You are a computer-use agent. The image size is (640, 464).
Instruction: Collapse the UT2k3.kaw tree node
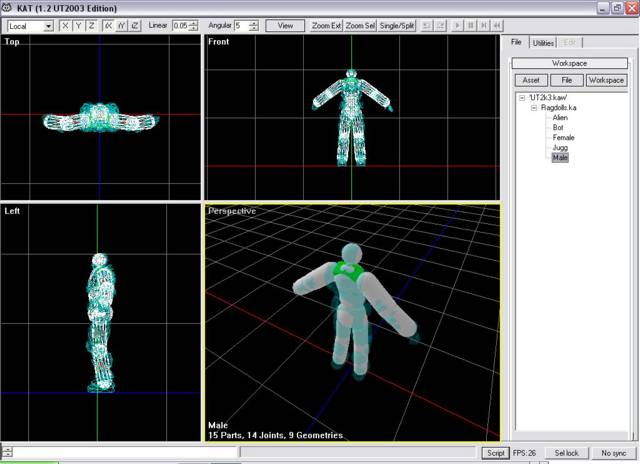coord(522,98)
